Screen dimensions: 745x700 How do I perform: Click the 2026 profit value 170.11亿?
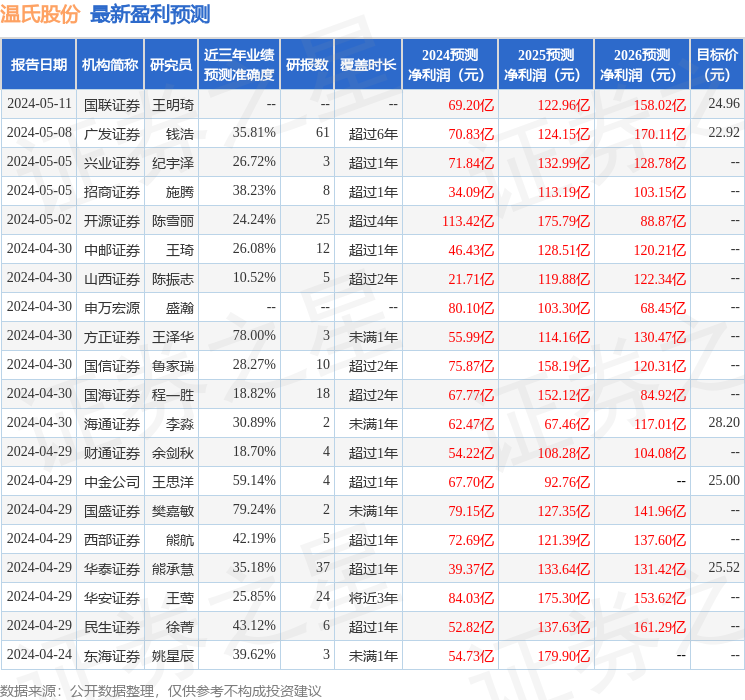[x=660, y=134]
